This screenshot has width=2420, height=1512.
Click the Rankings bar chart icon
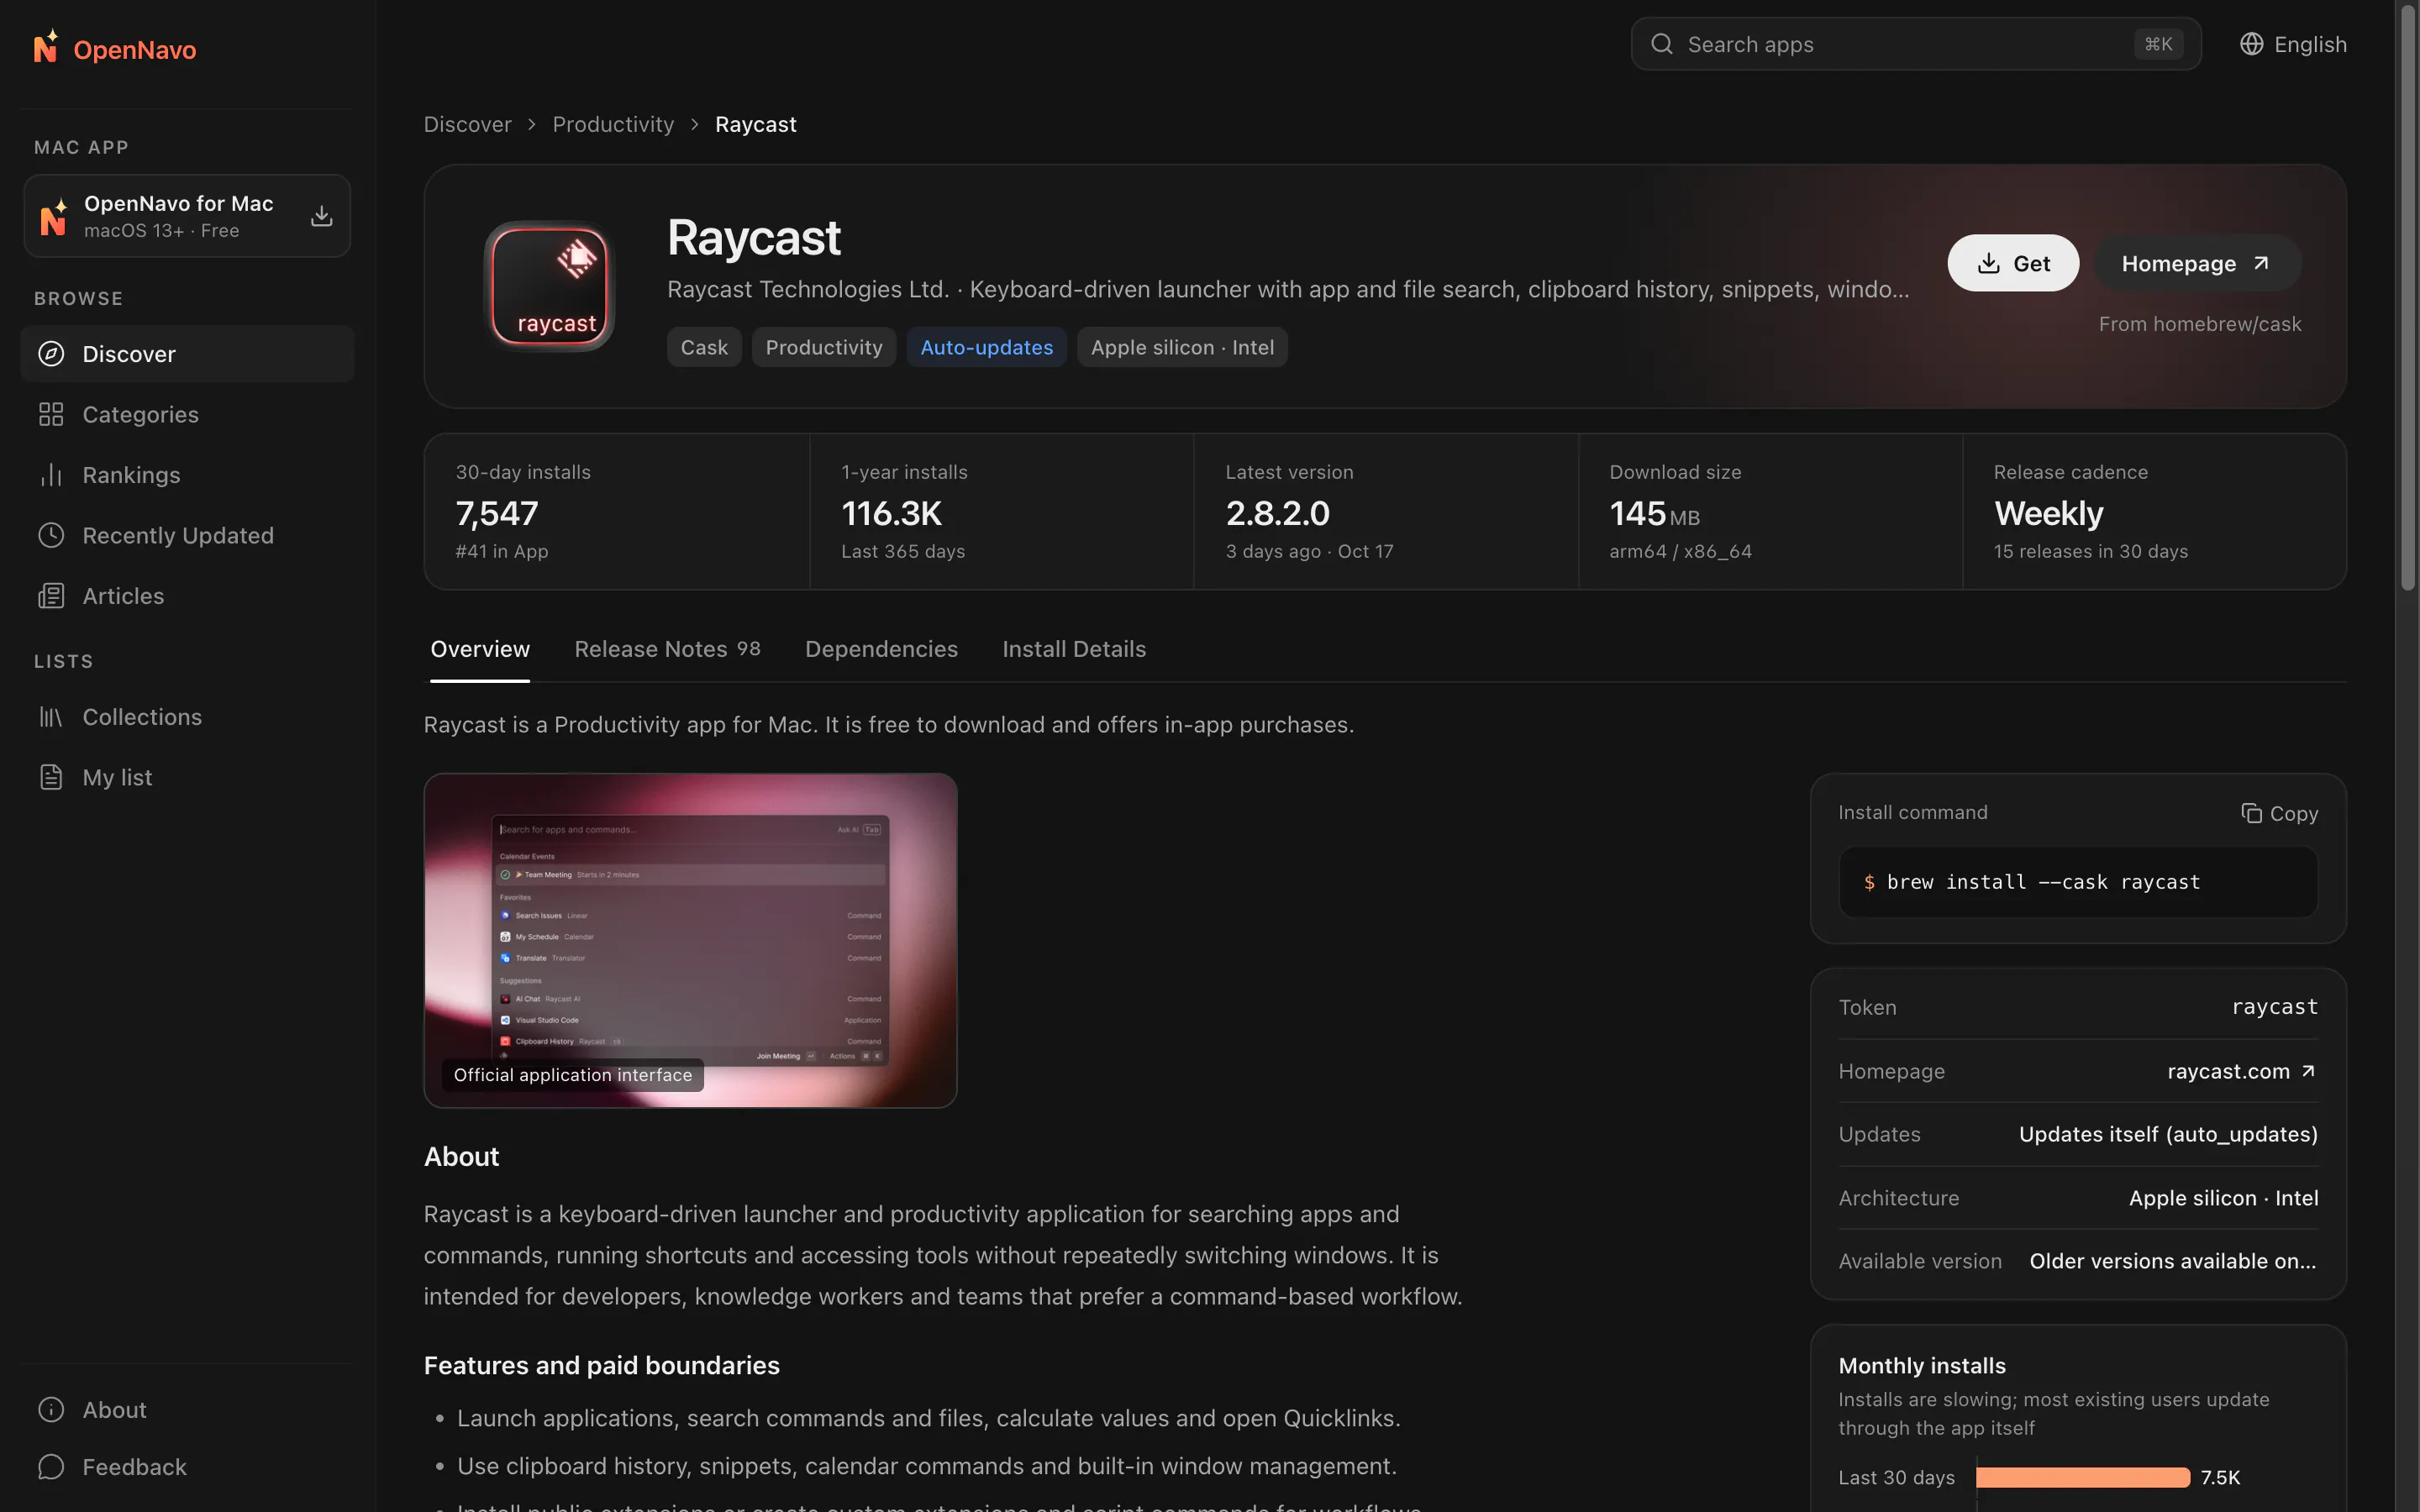tap(51, 475)
